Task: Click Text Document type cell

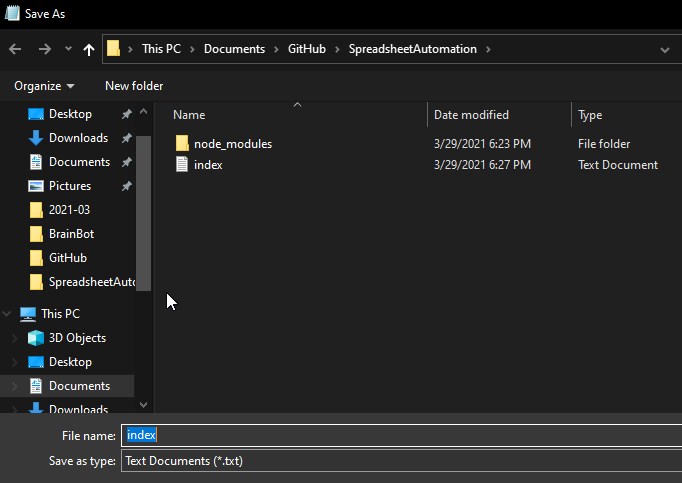Action: point(618,165)
